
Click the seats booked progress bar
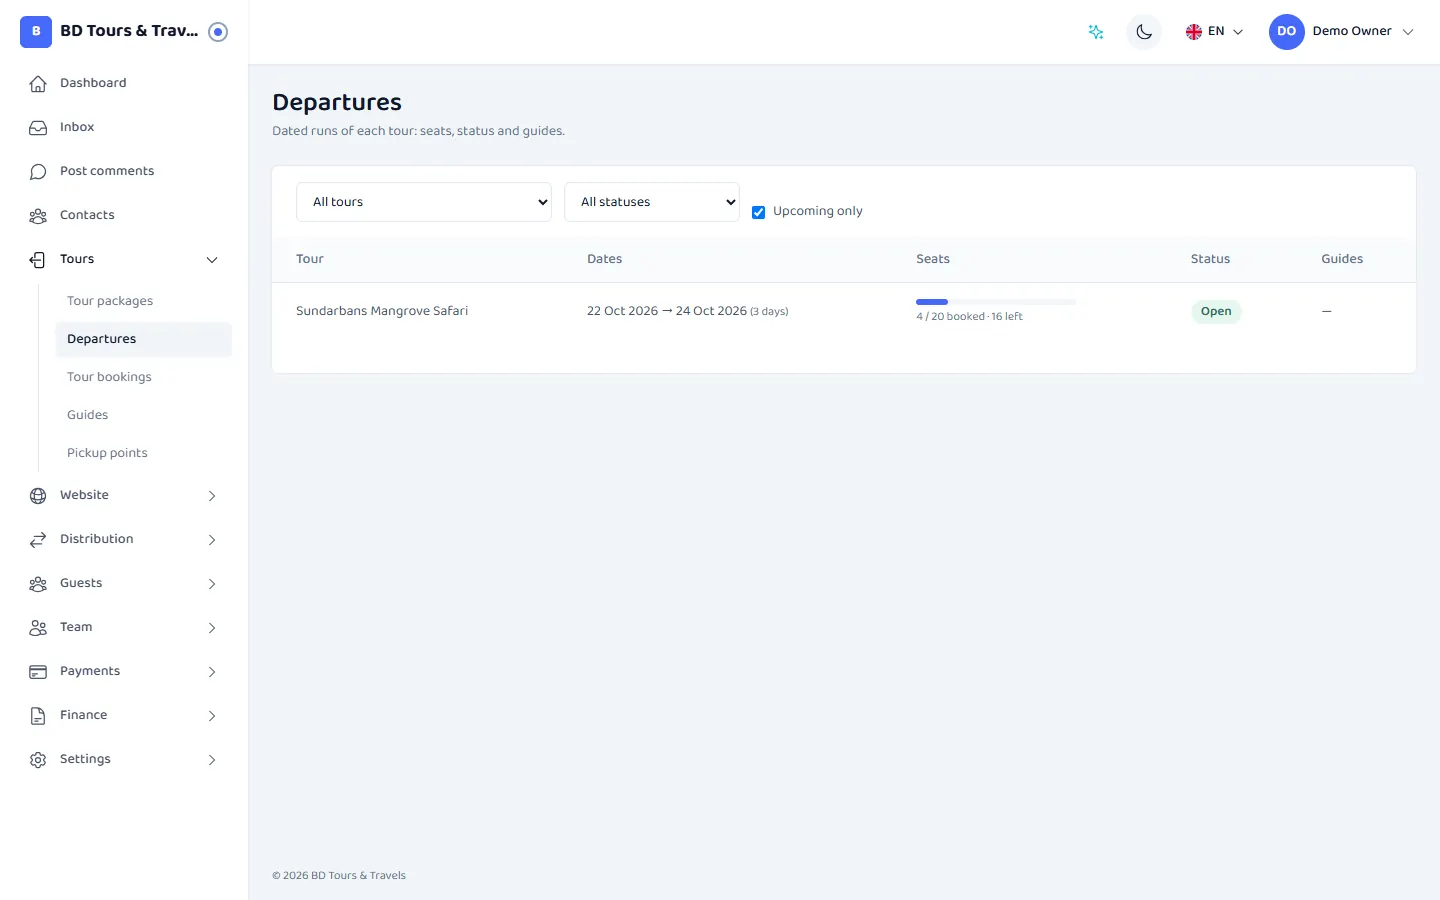[996, 302]
